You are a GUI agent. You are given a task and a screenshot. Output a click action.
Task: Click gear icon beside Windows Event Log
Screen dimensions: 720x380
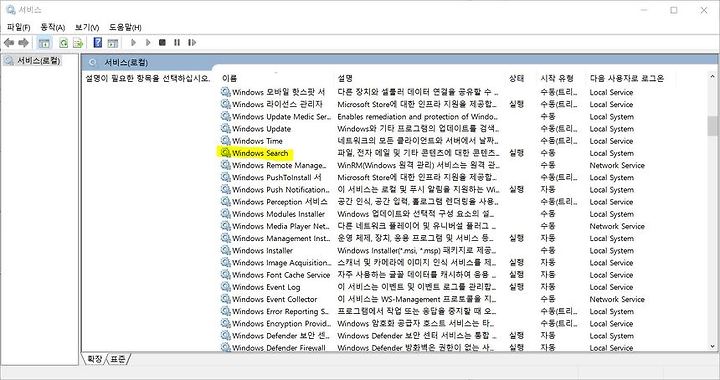(225, 286)
